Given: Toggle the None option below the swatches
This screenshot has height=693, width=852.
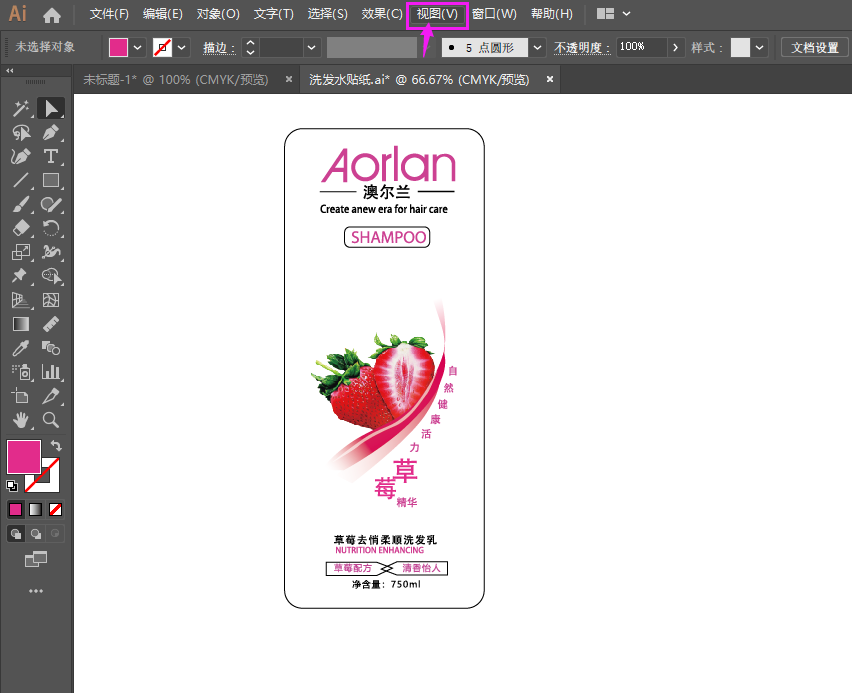Looking at the screenshot, I should pos(56,509).
